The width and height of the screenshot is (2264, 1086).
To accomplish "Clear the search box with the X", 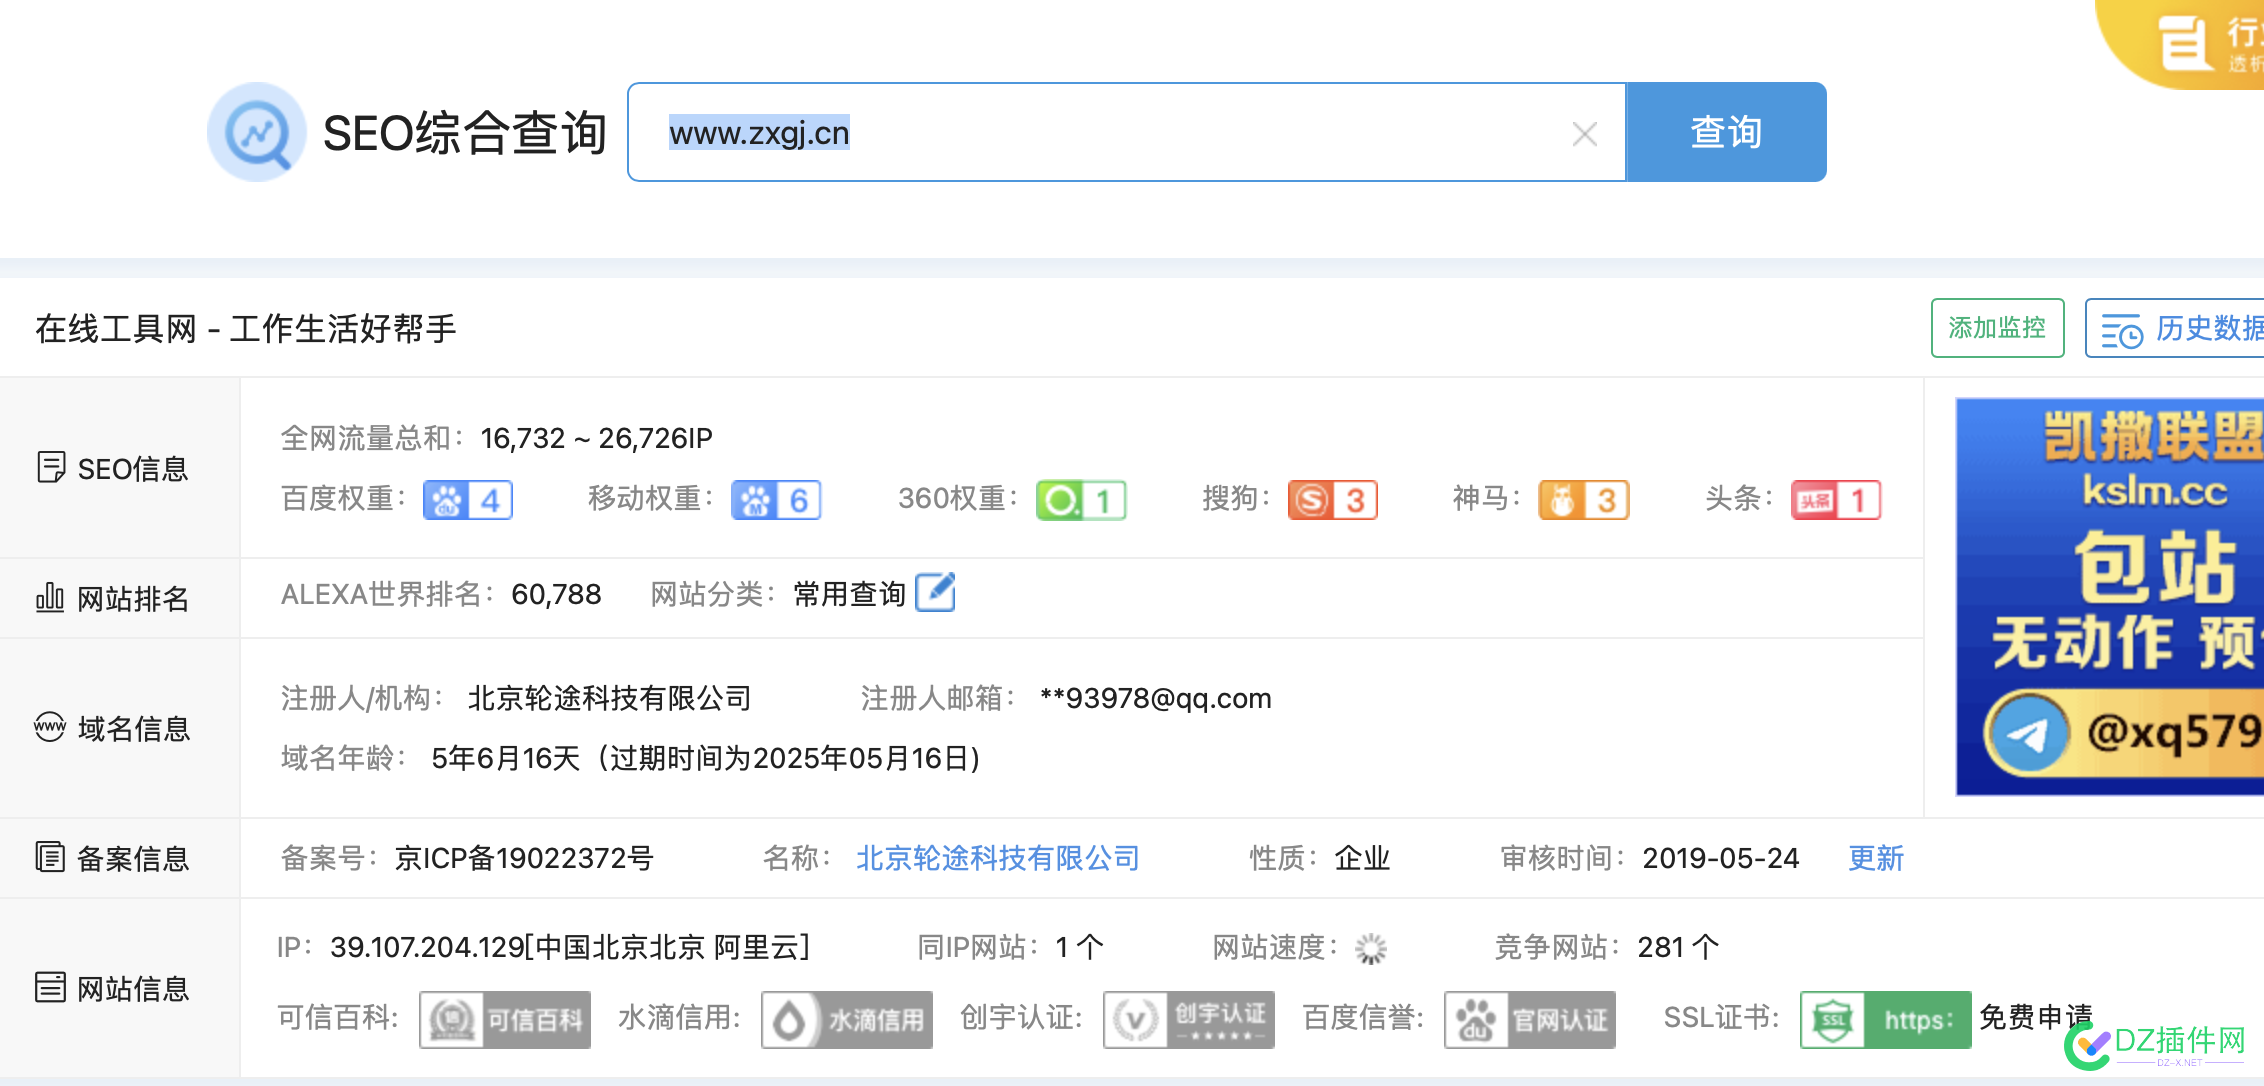I will [x=1584, y=133].
